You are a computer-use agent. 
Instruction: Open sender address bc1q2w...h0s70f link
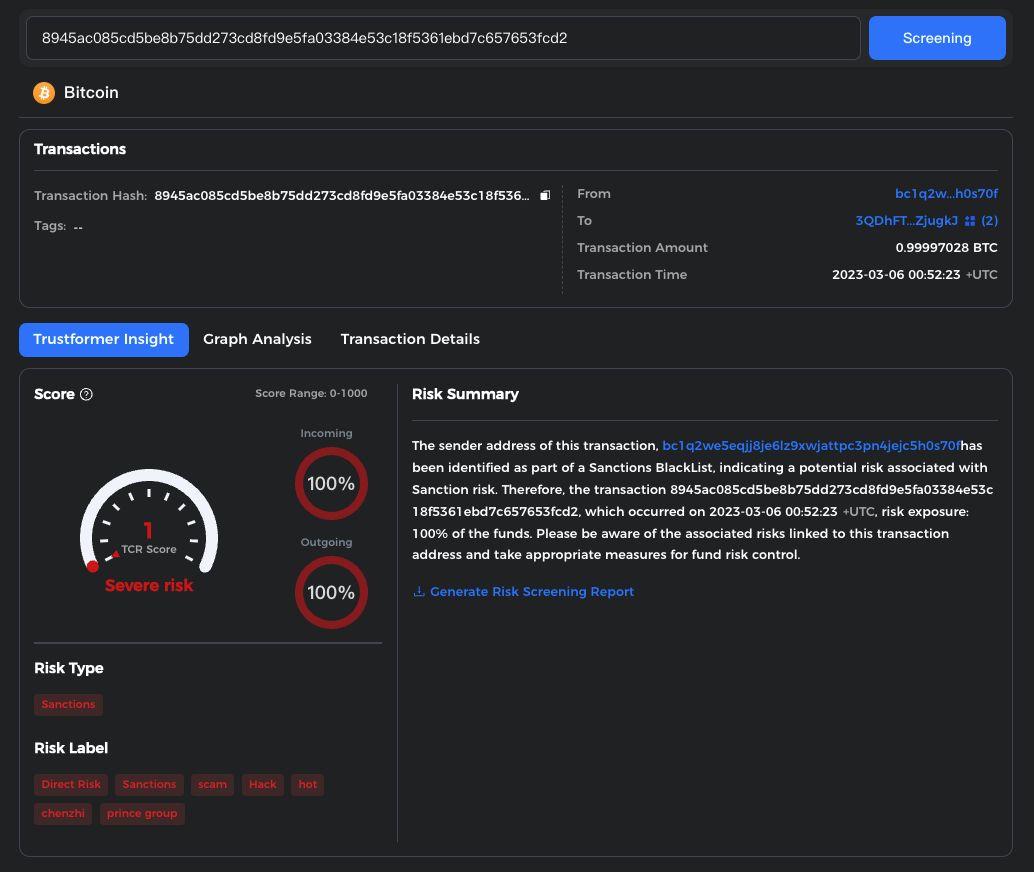(x=946, y=194)
